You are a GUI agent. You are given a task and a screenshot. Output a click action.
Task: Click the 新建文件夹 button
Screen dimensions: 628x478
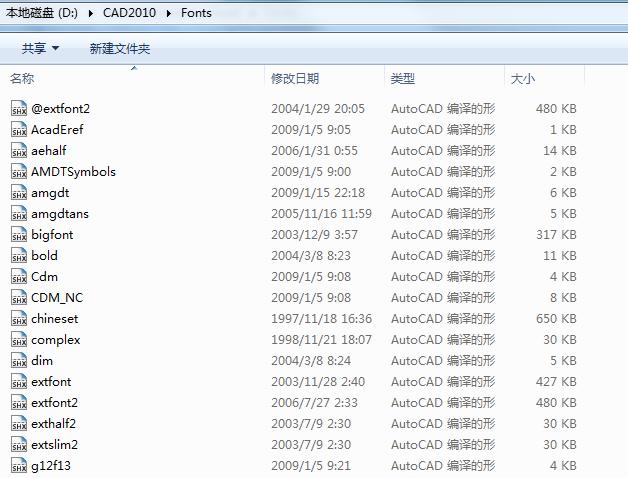(120, 48)
